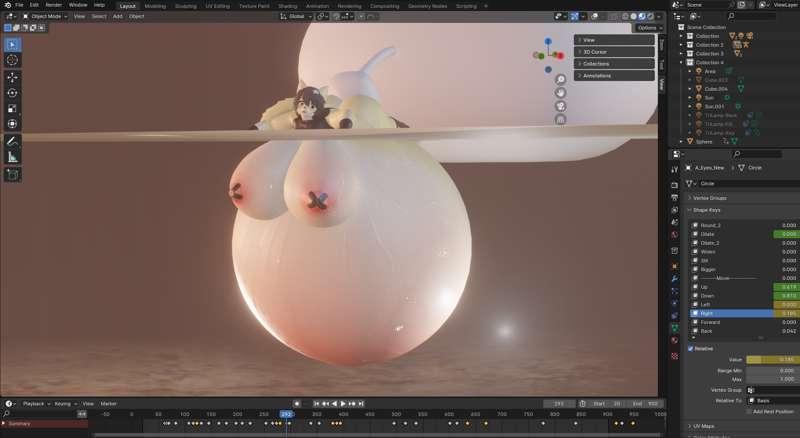Viewport: 800px width, 438px height.
Task: Click the set selection mode icon
Action: [x=8, y=28]
